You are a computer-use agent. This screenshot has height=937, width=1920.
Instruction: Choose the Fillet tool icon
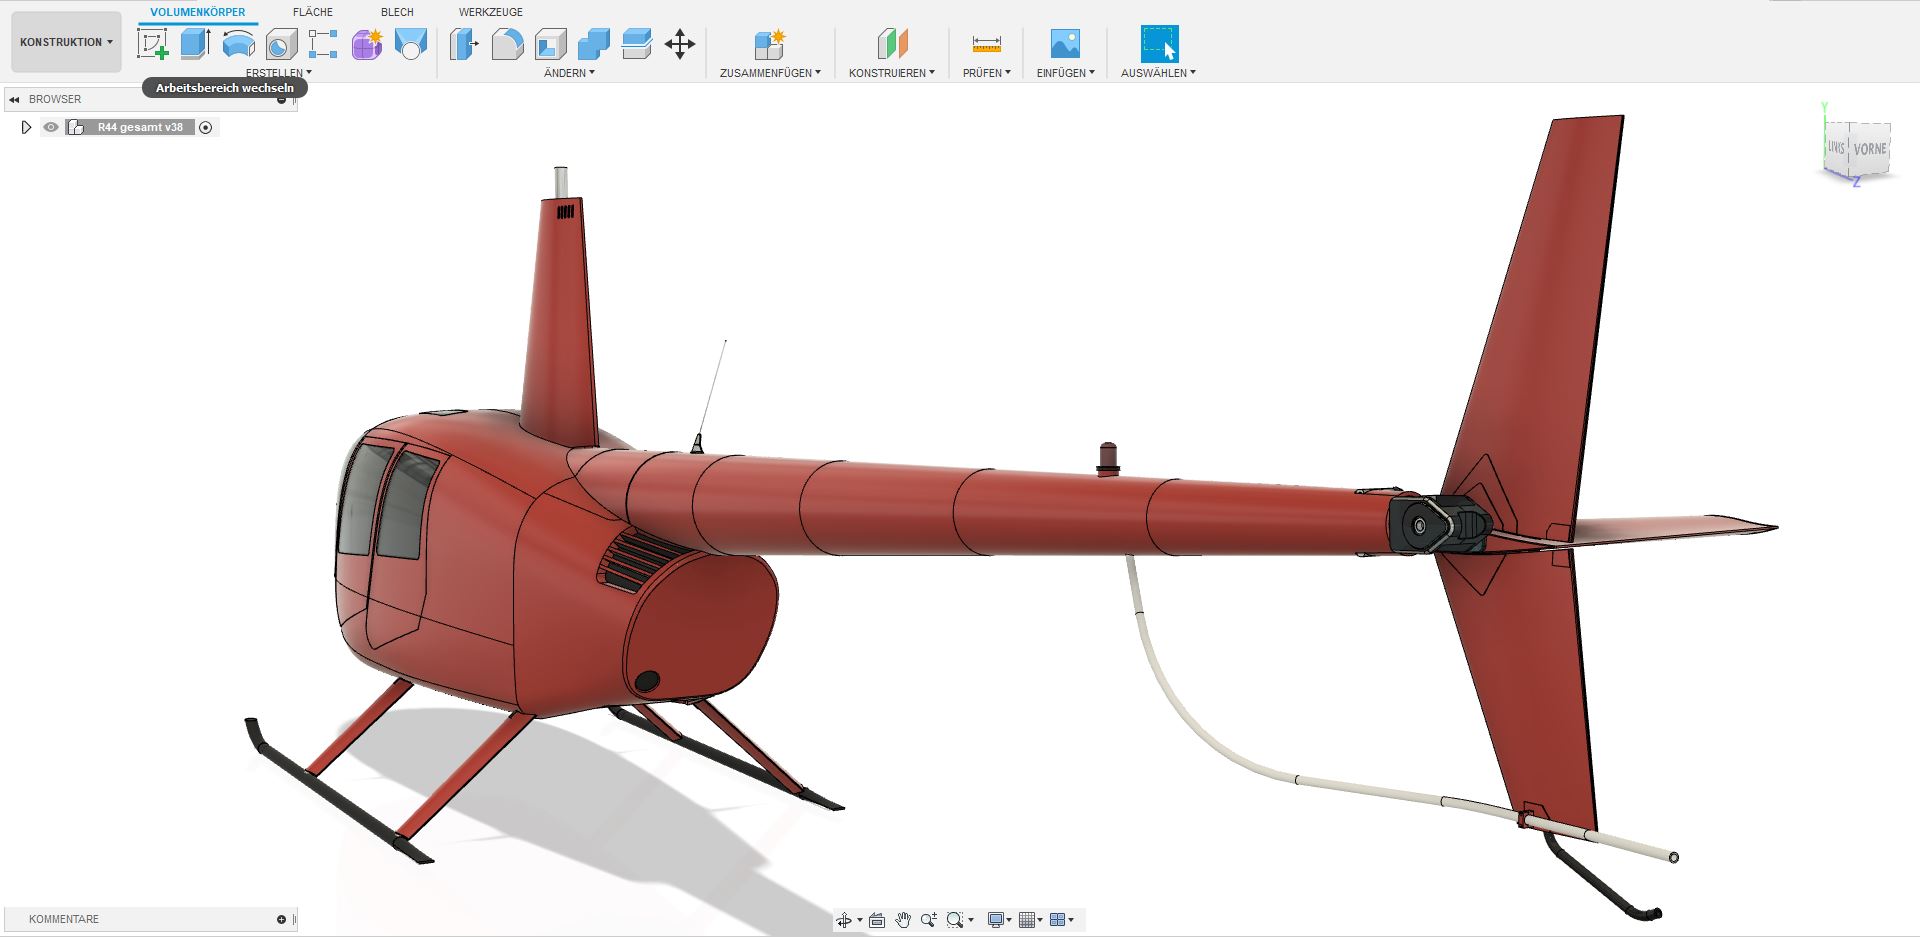tap(507, 44)
